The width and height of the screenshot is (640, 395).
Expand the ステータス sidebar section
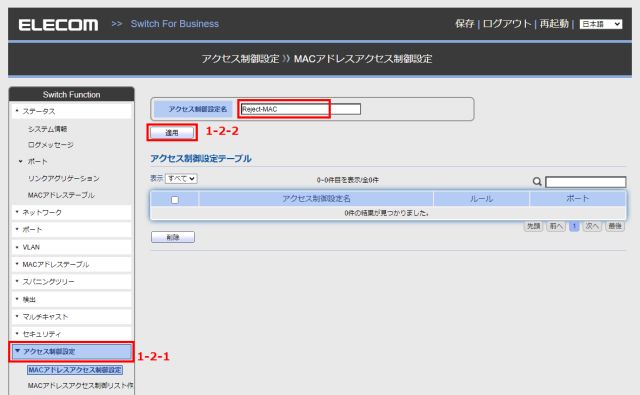tap(71, 111)
